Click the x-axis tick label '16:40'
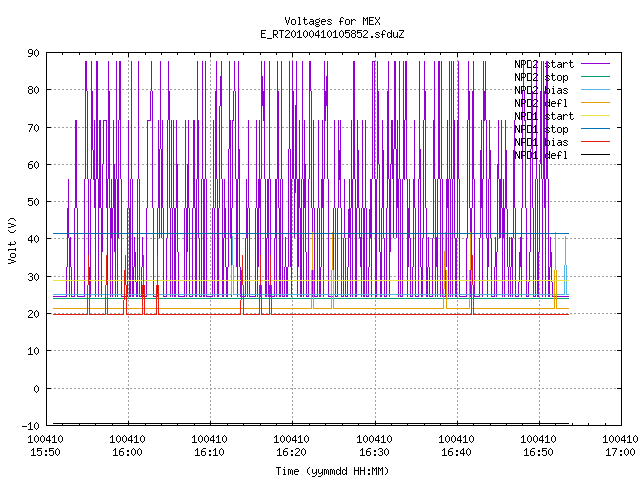Viewport: 640px width, 480px height. [457, 452]
